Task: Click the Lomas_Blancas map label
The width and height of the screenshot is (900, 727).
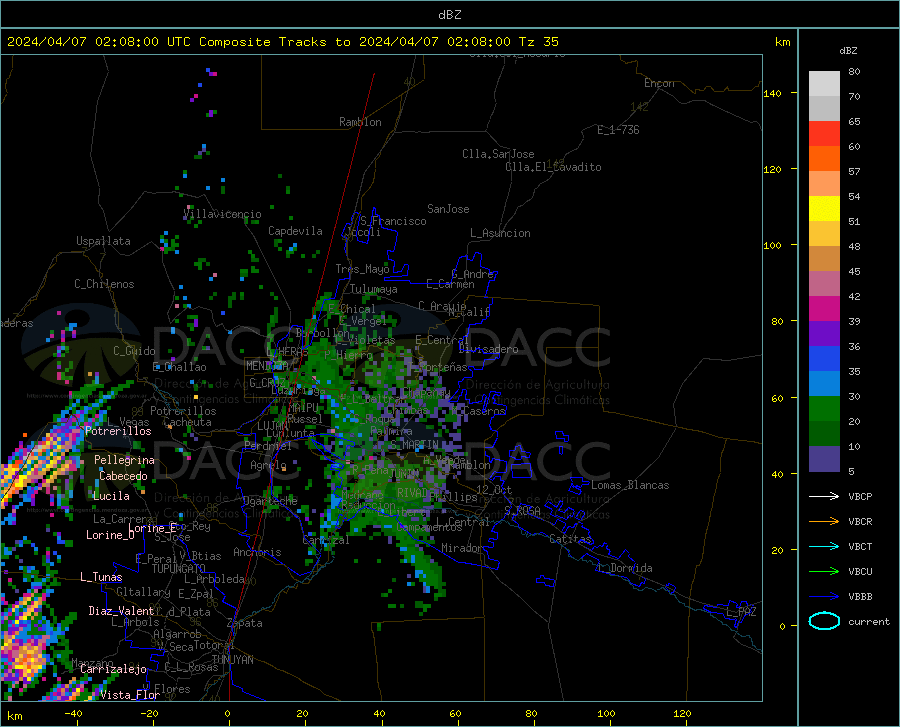Action: click(630, 485)
